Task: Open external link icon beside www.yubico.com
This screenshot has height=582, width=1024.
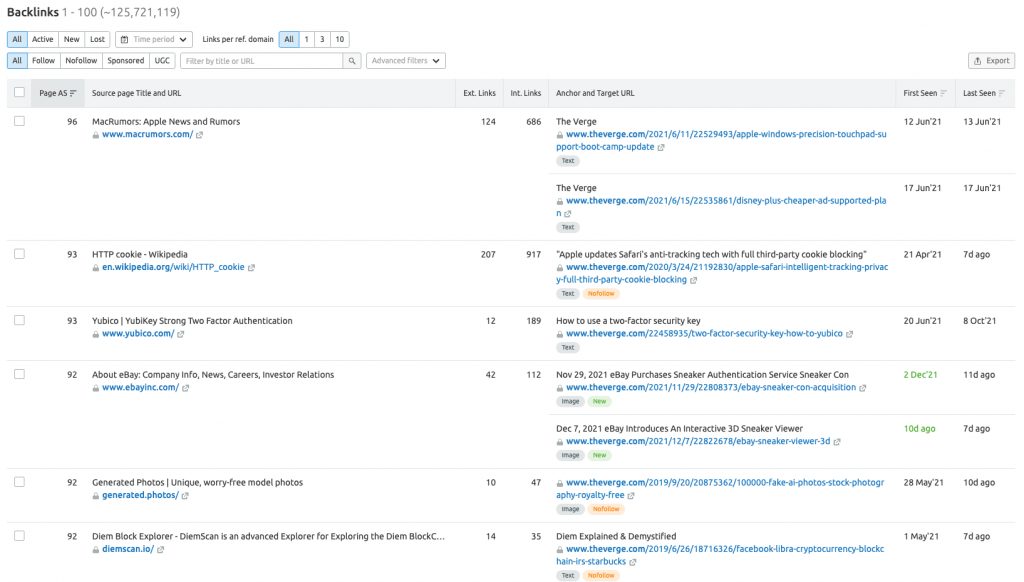Action: pos(181,334)
